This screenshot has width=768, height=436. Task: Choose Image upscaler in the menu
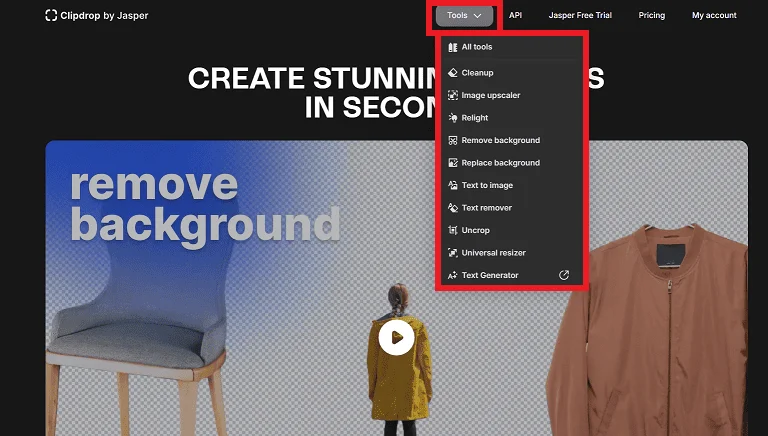(x=511, y=95)
